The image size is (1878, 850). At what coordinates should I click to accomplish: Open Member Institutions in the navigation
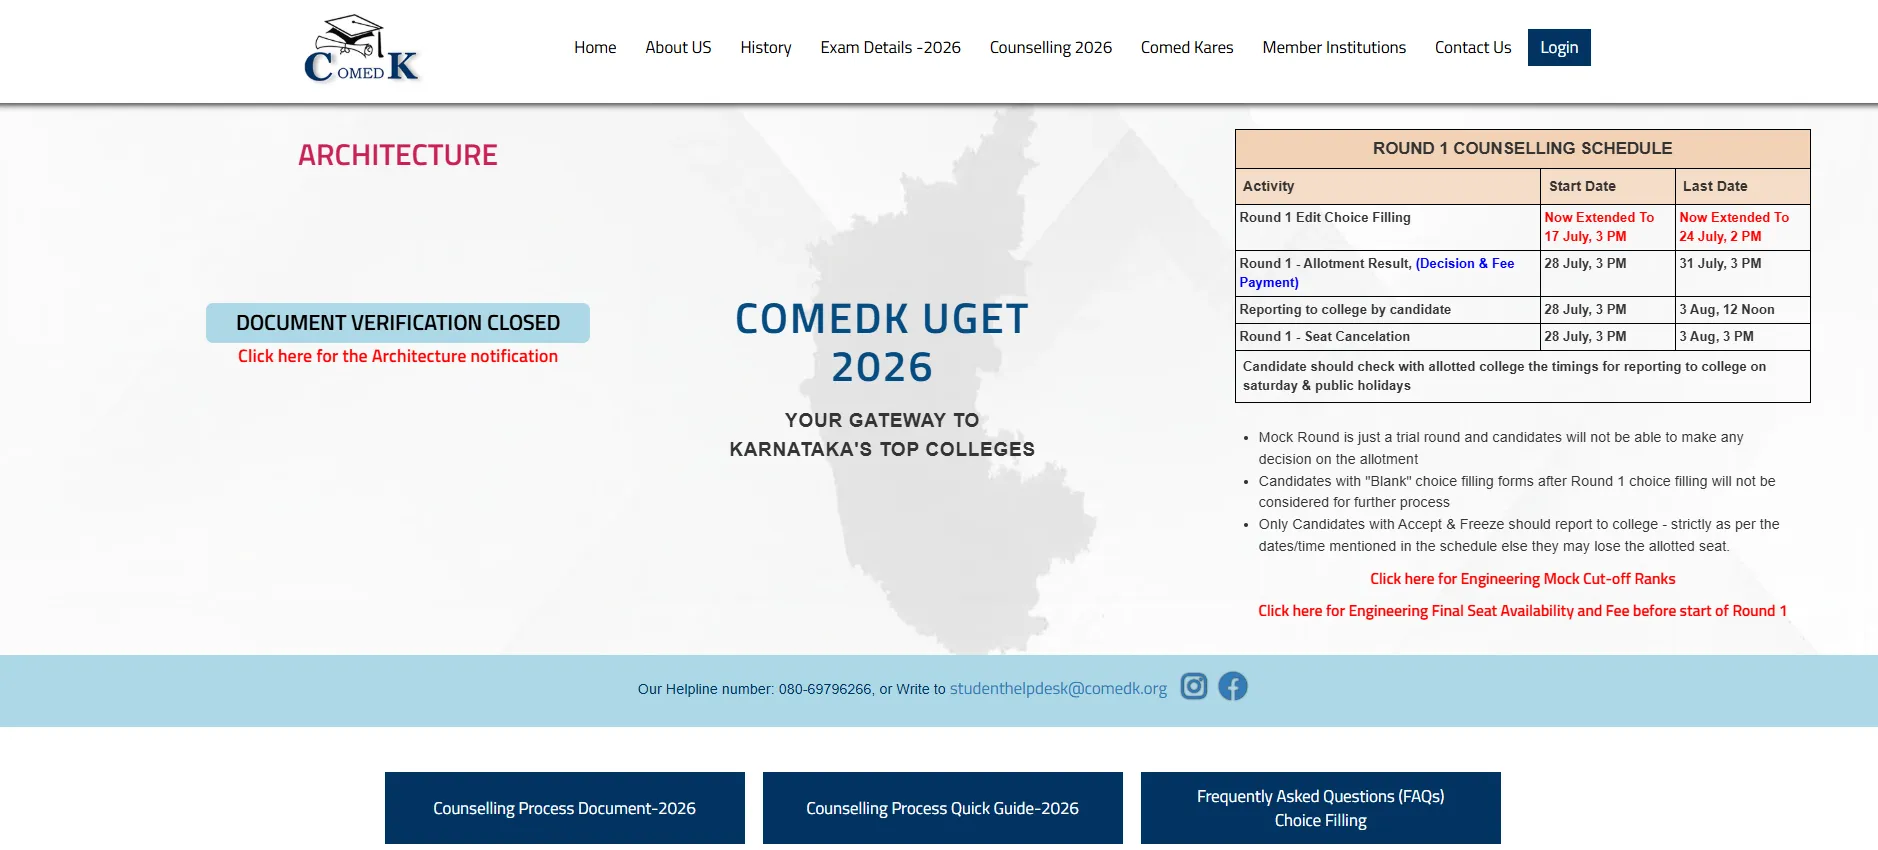[x=1334, y=47]
